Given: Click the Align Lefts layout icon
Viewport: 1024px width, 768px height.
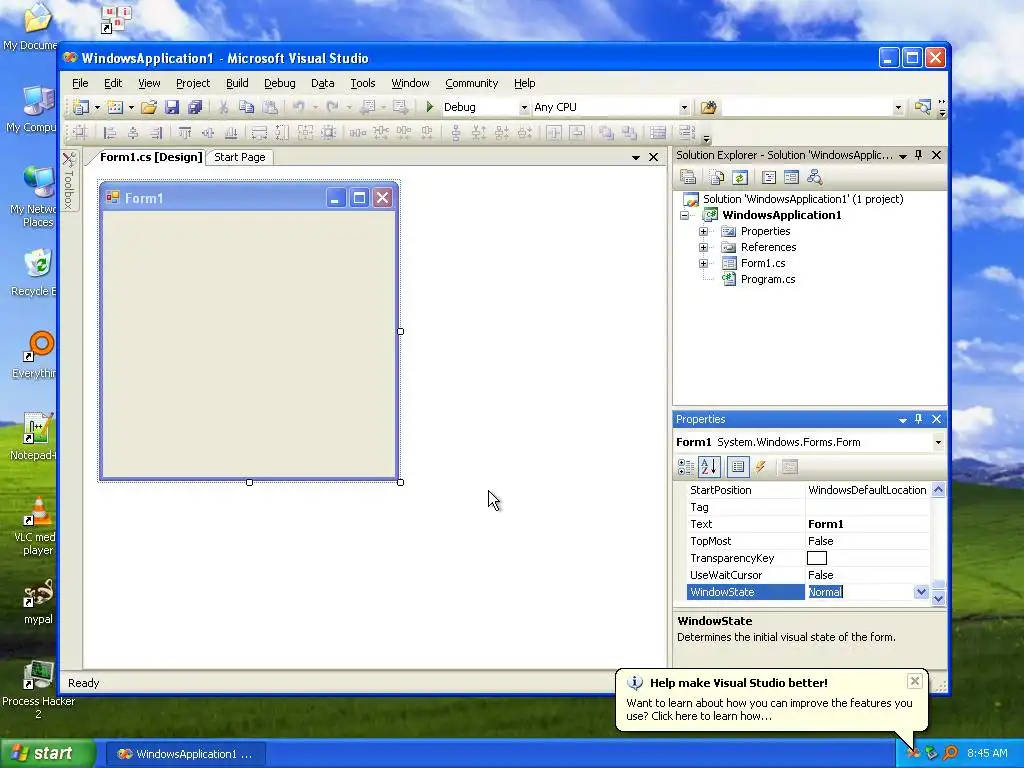Looking at the screenshot, I should coord(110,133).
